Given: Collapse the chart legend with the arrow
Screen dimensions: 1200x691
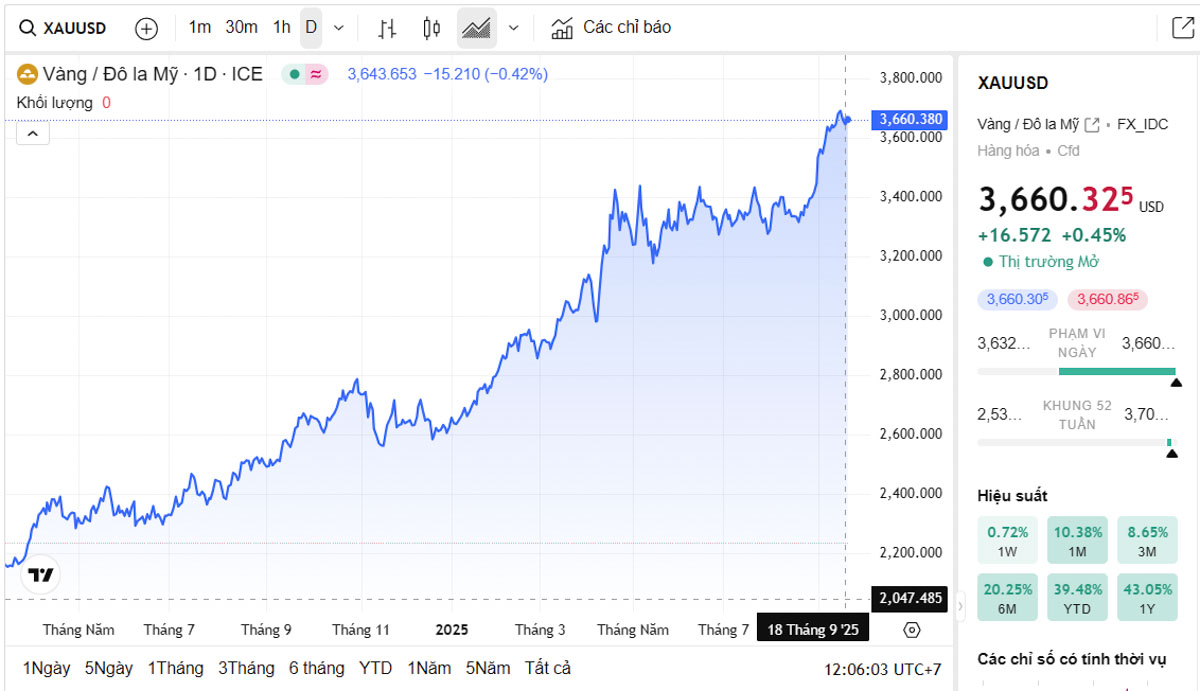Looking at the screenshot, I should (33, 133).
